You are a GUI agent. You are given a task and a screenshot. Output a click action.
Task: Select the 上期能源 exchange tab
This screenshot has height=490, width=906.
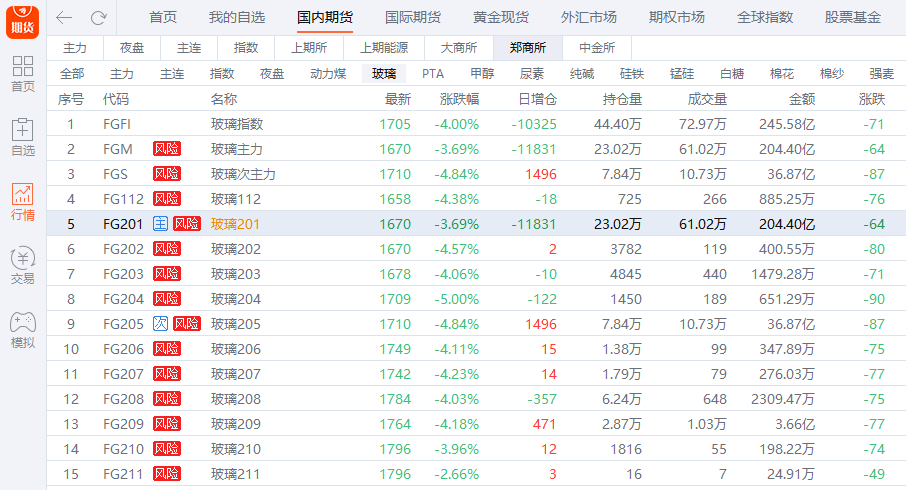pyautogui.click(x=384, y=48)
